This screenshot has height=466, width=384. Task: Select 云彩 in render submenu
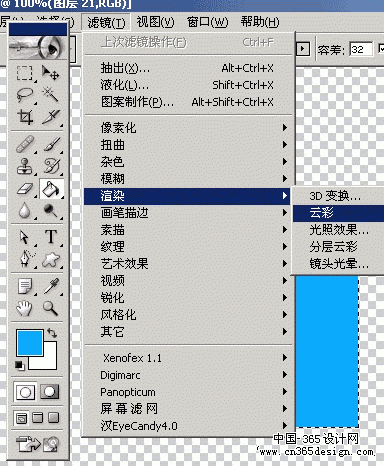[x=338, y=213]
